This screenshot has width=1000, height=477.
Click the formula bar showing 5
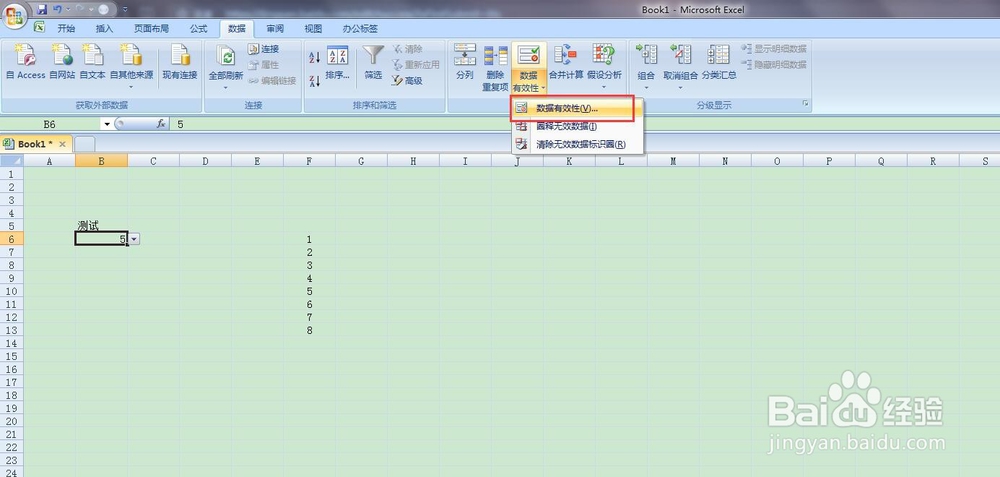(585, 124)
